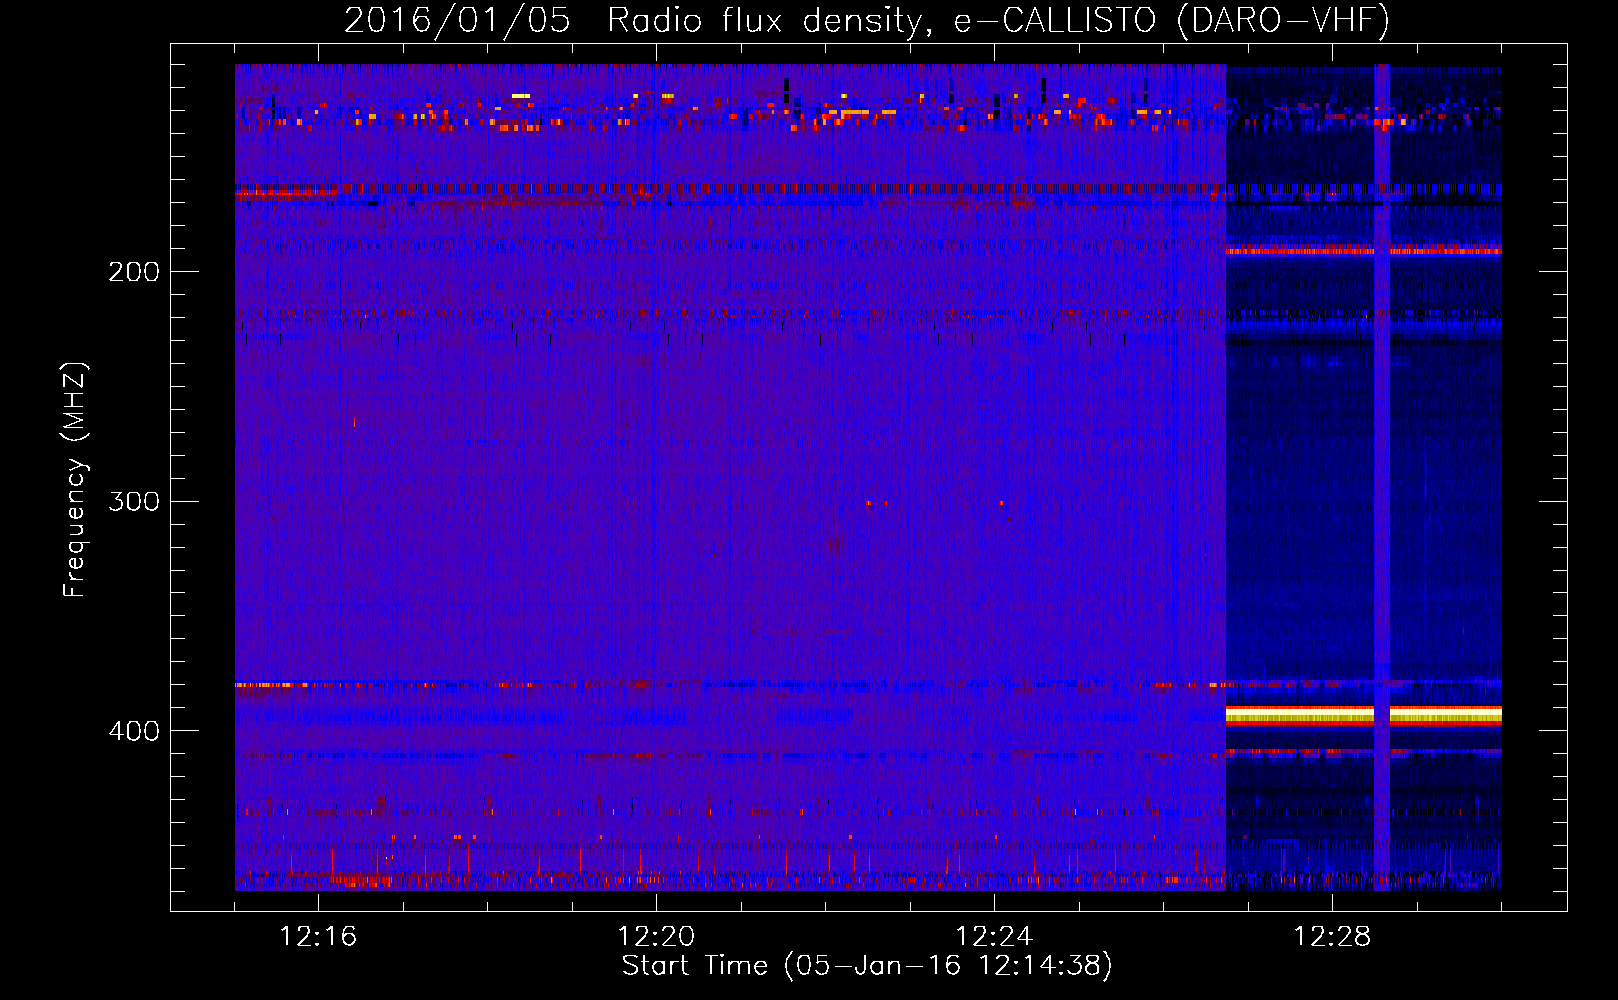Image resolution: width=1618 pixels, height=1000 pixels.
Task: Click the 12:28 time tick label
Action: [1332, 937]
